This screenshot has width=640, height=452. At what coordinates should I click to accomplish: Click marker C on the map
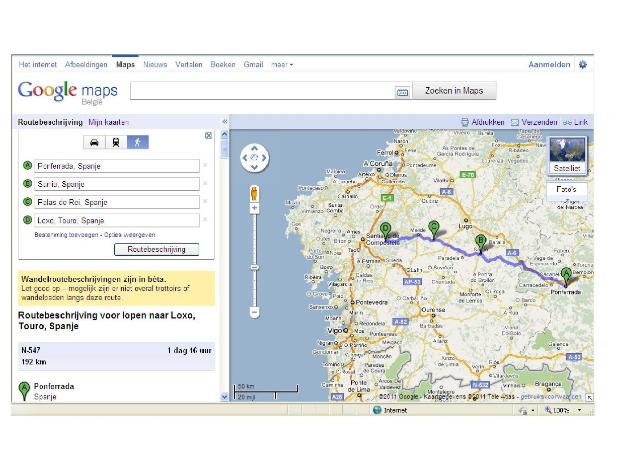pos(433,230)
